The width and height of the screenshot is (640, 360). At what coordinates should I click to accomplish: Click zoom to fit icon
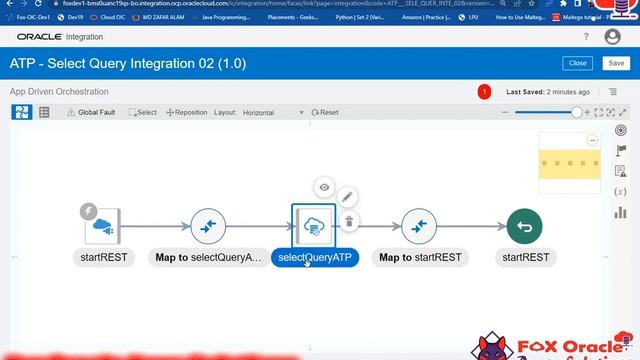click(x=599, y=113)
